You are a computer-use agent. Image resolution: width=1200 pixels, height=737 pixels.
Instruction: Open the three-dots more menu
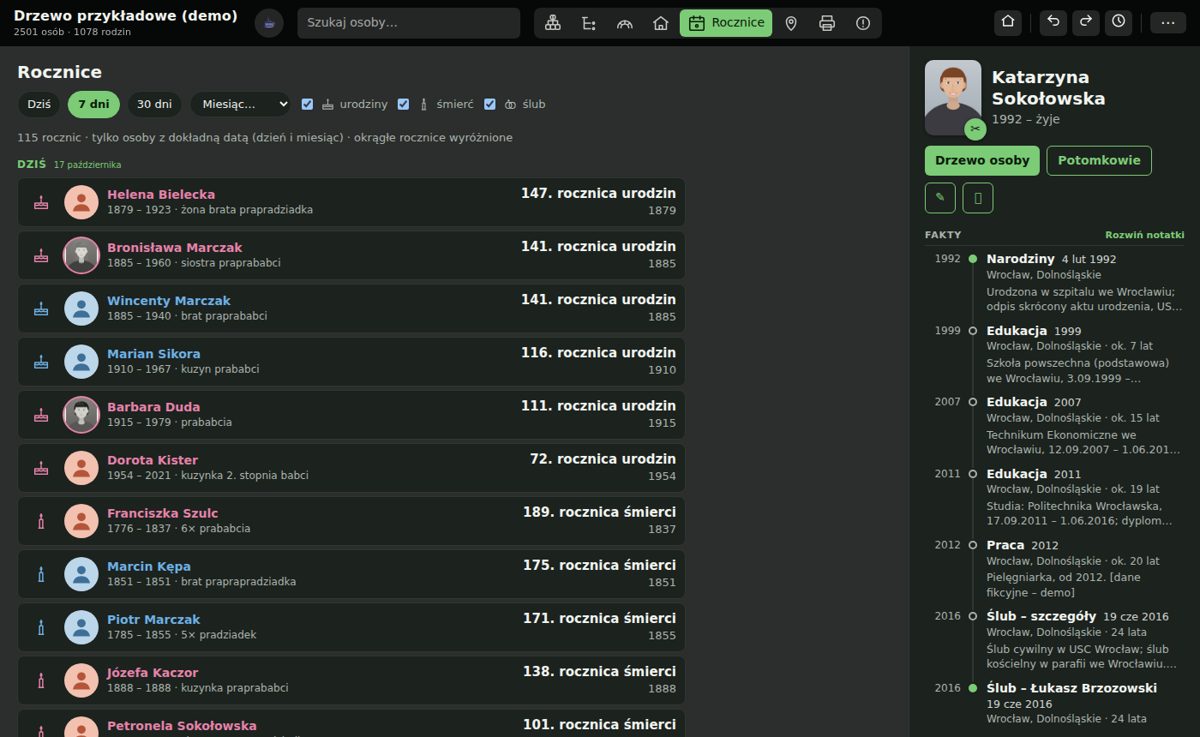1168,23
